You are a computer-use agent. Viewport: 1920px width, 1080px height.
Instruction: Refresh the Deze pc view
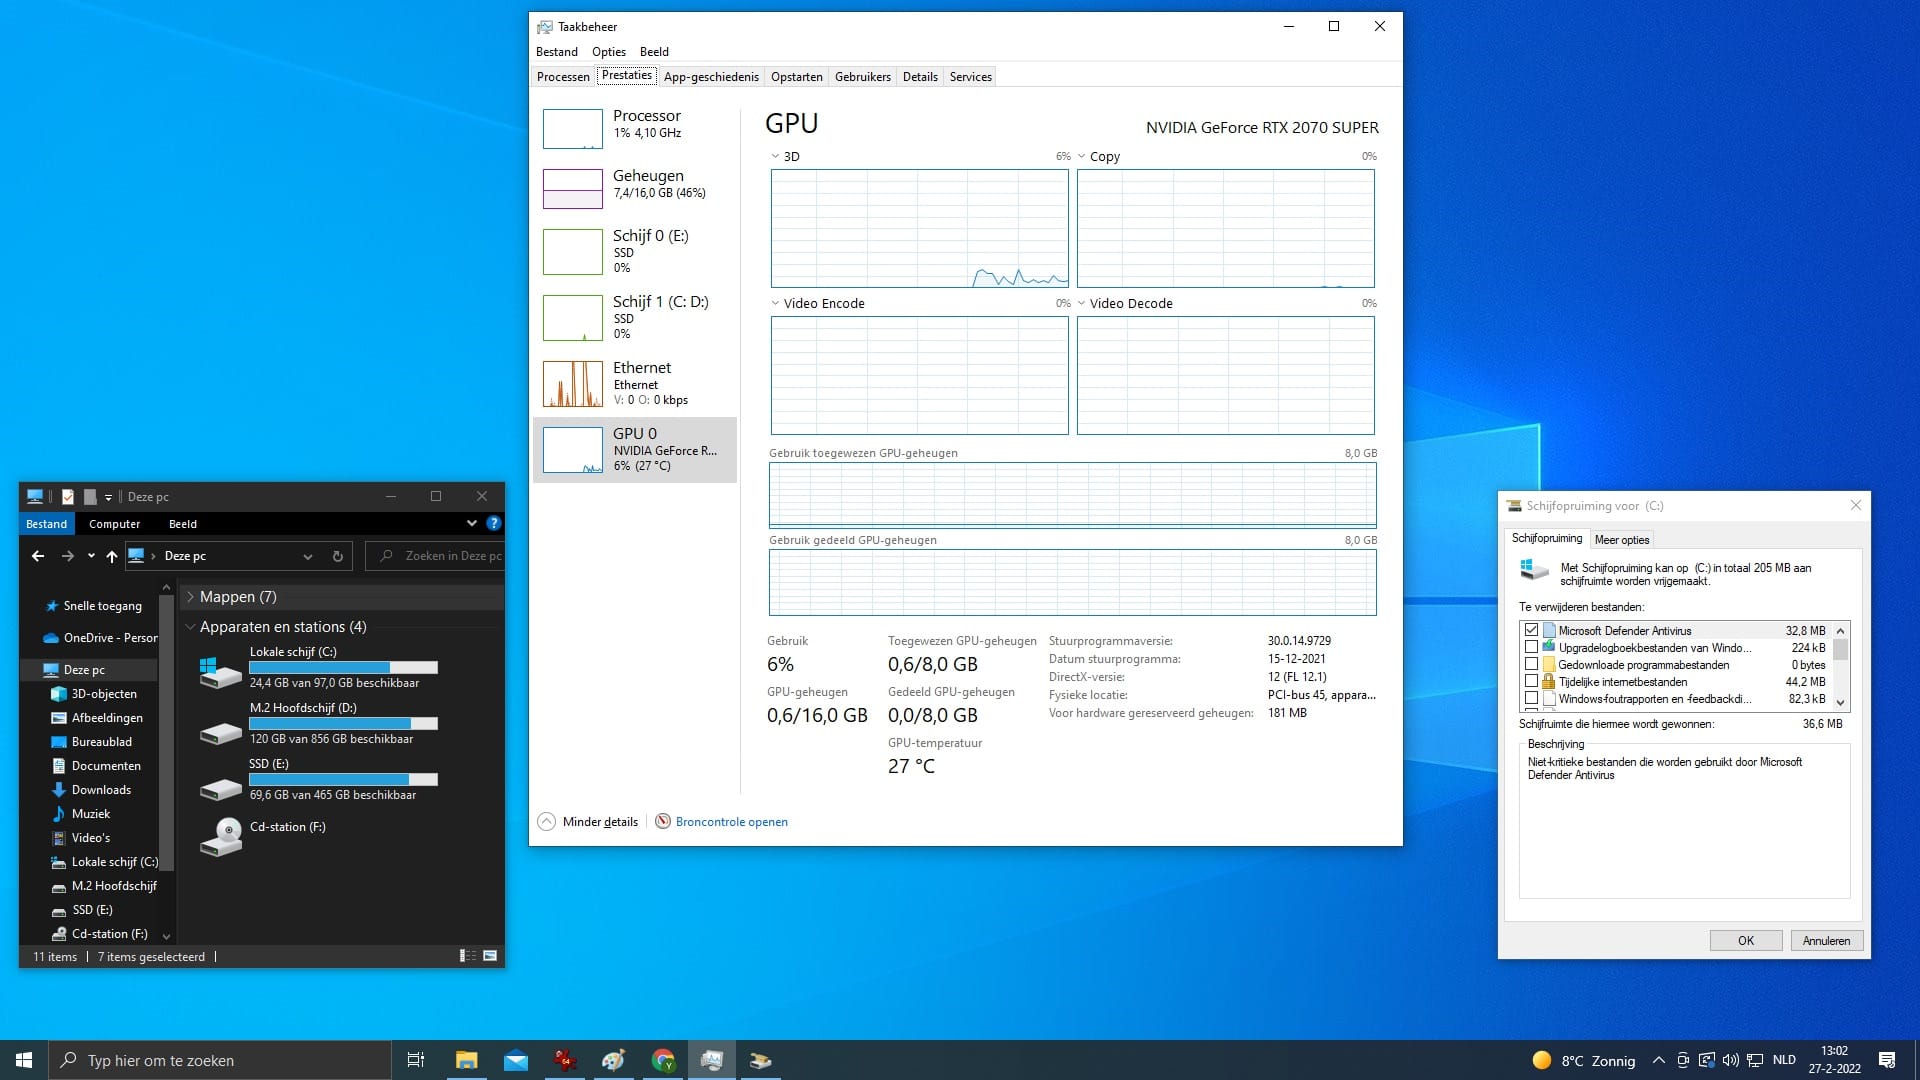coord(338,556)
